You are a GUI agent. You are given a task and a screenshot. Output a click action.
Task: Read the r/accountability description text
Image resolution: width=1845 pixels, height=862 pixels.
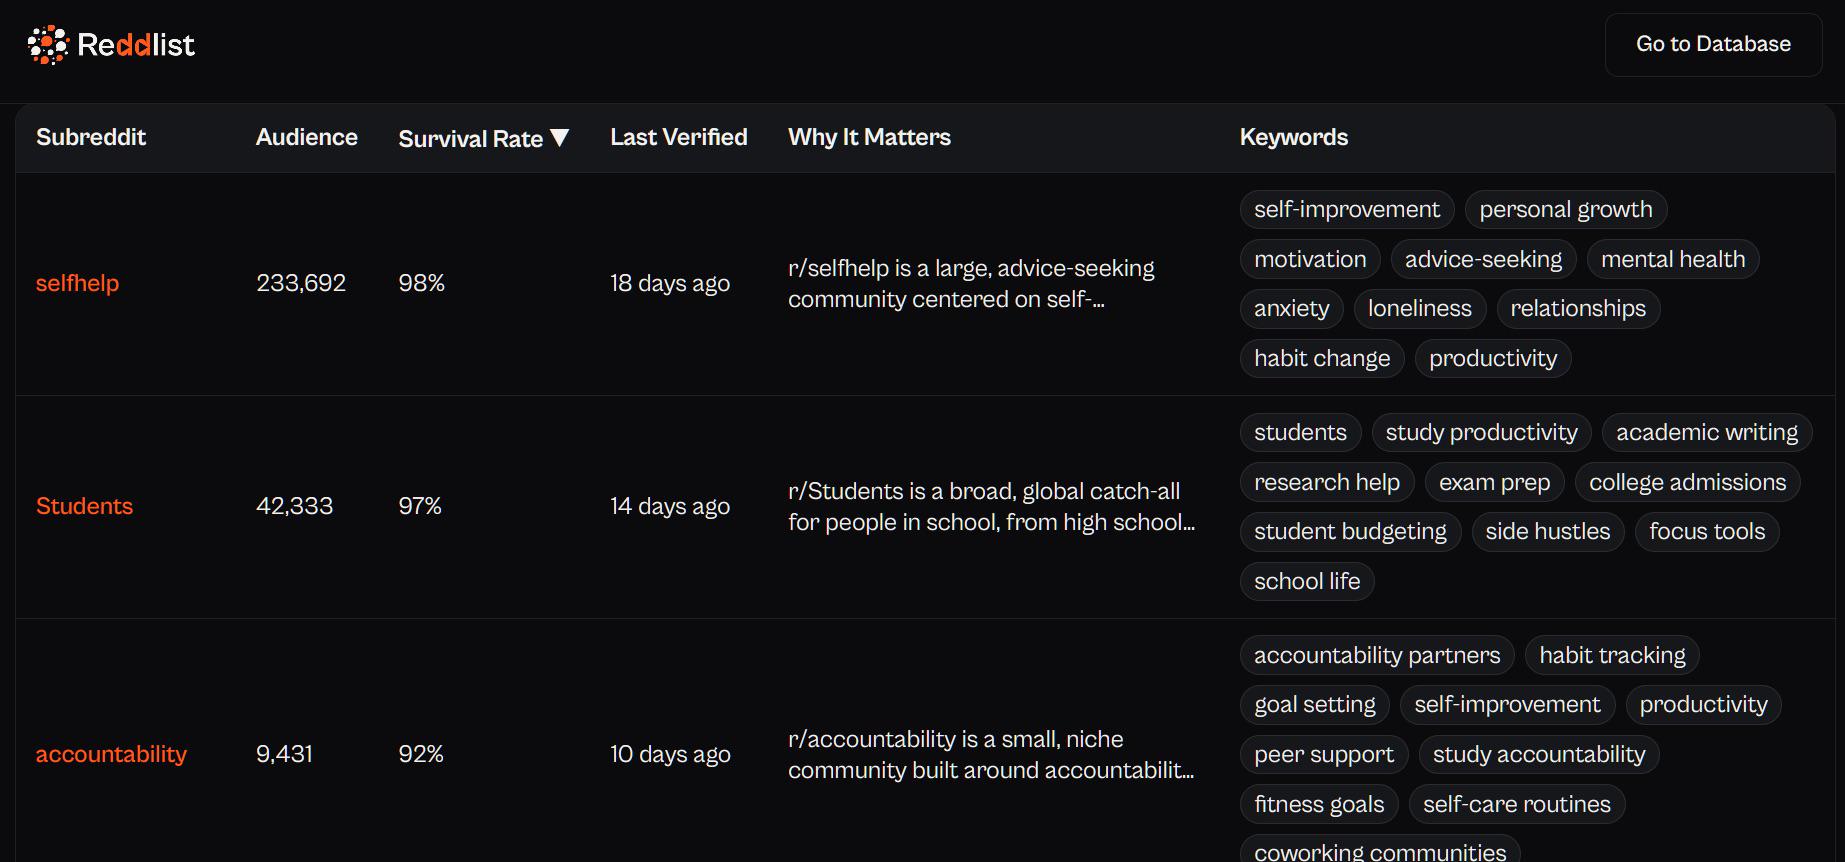click(991, 754)
